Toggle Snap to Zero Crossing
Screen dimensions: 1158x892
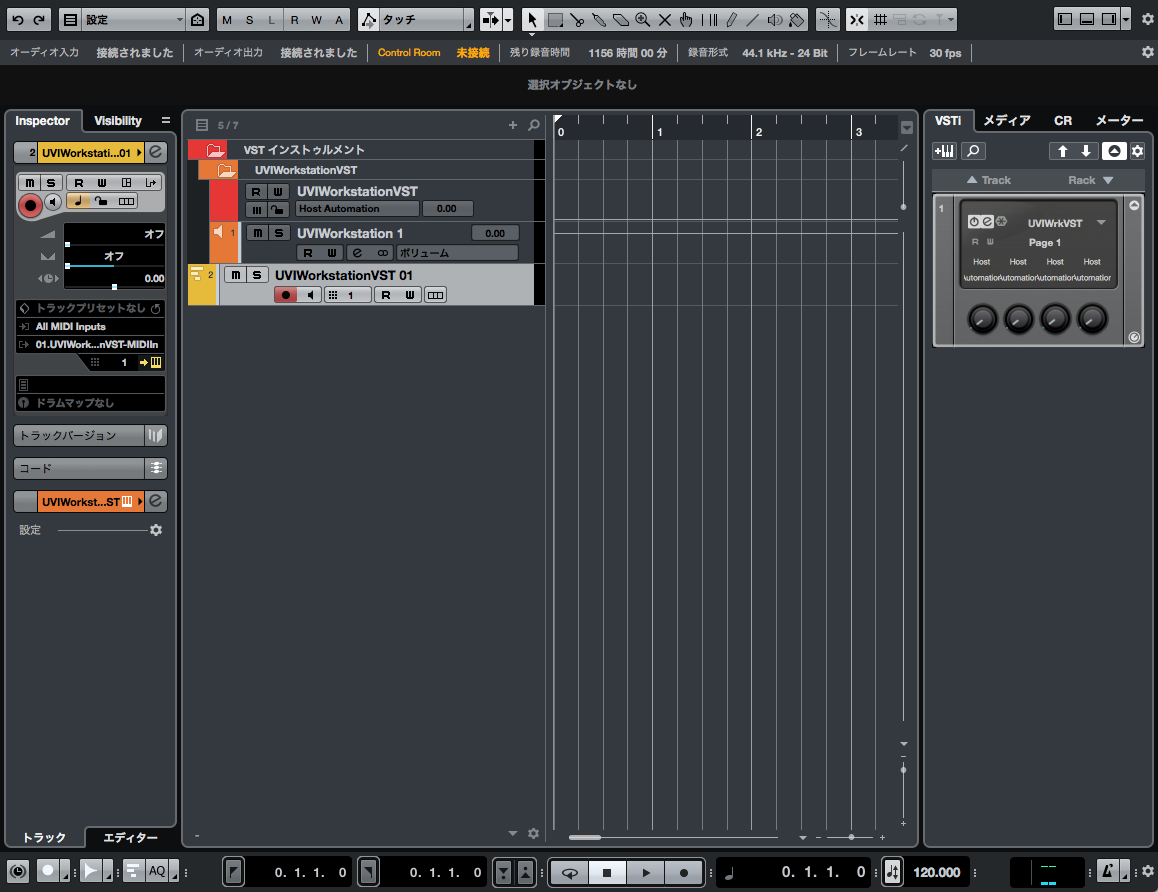(828, 20)
